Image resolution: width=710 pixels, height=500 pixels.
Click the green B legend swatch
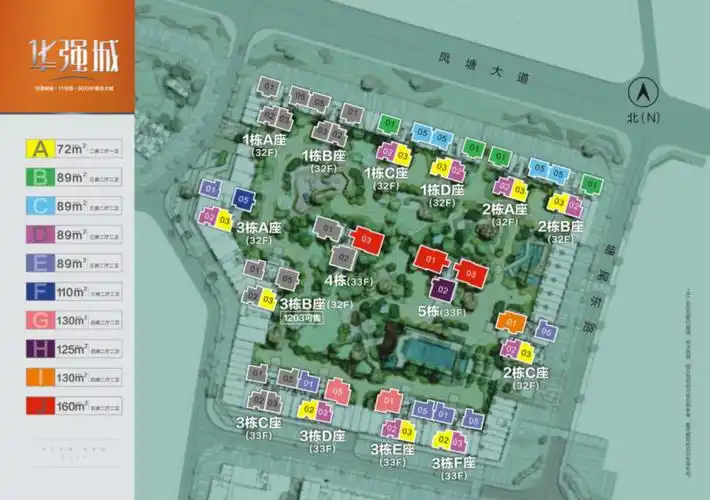click(40, 179)
